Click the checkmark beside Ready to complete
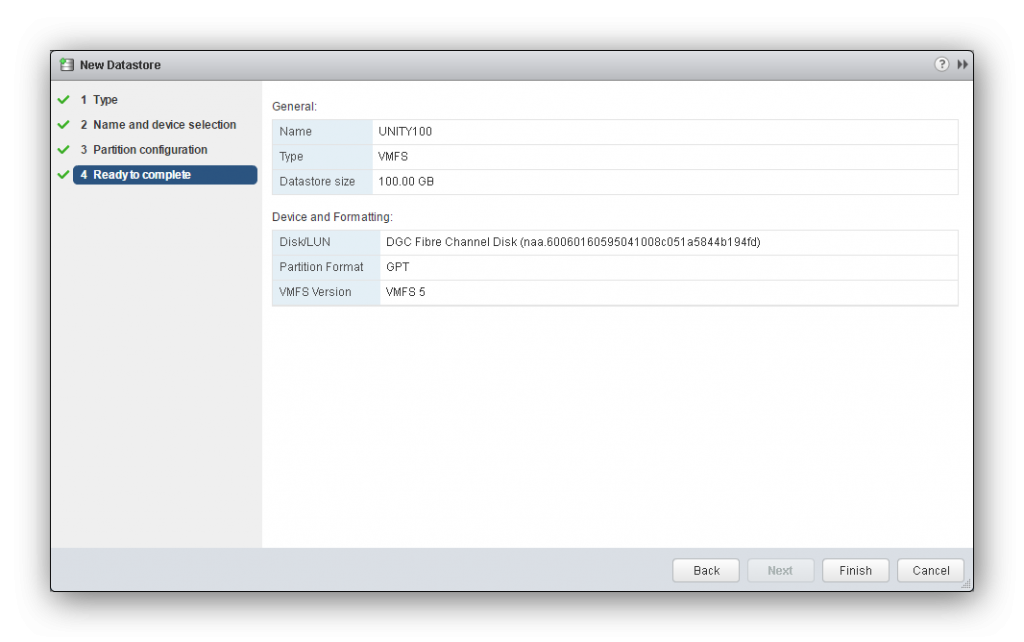 point(62,174)
